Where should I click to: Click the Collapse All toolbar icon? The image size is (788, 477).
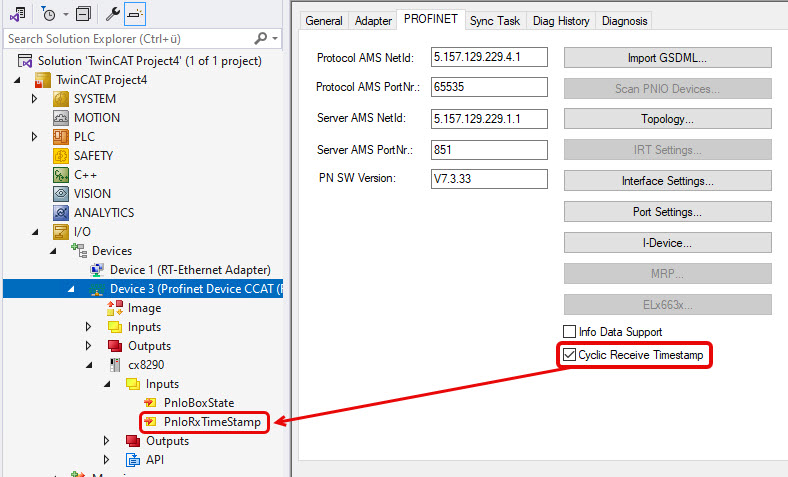82,15
